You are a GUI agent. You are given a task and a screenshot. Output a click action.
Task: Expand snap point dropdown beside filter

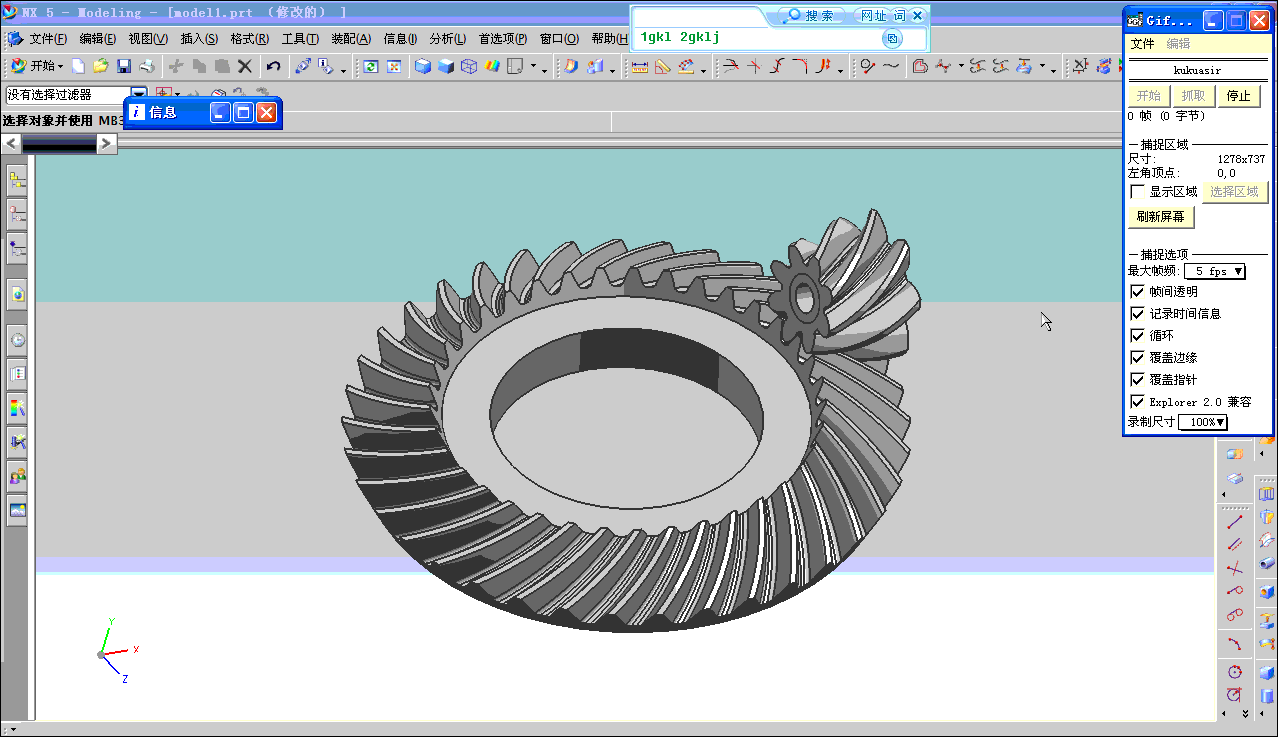pyautogui.click(x=178, y=94)
